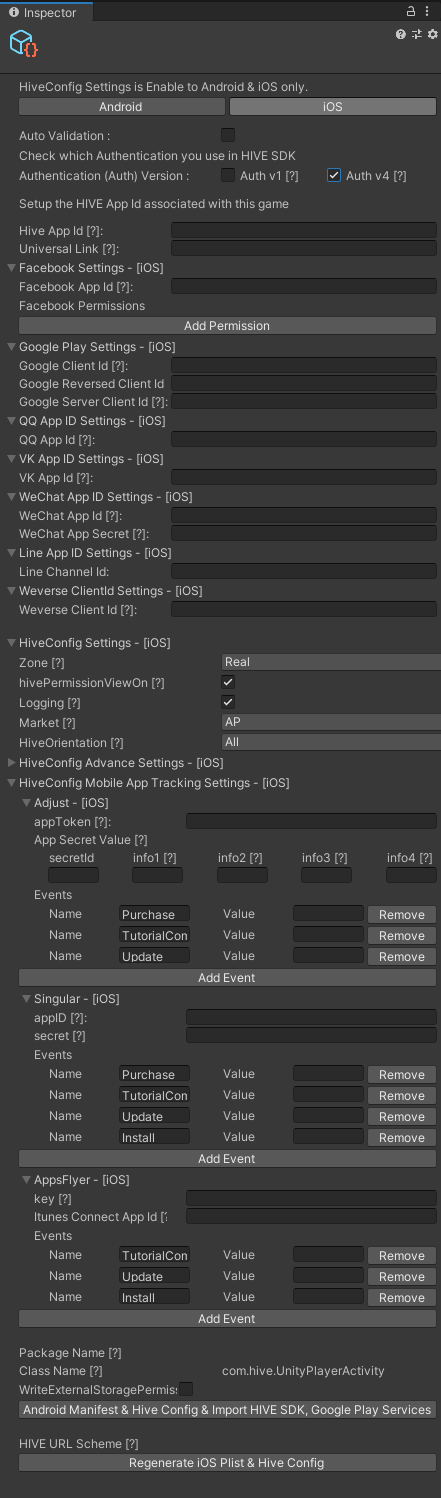Click the HiveConfig asset cube icon

(x=23, y=43)
